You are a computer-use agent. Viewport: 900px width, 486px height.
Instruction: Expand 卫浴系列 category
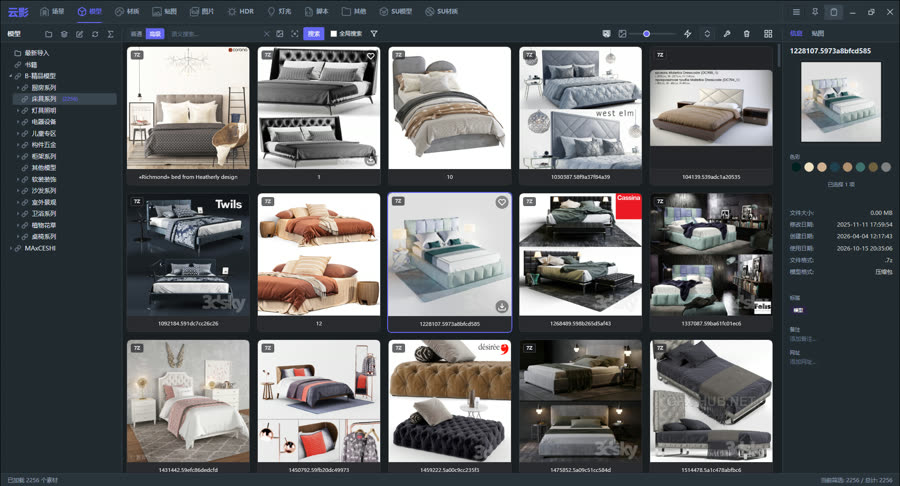point(18,213)
